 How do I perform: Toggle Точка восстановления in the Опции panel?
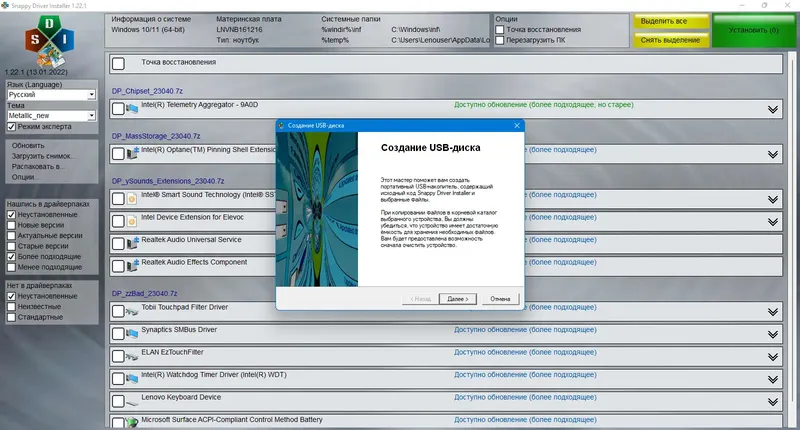pos(500,30)
